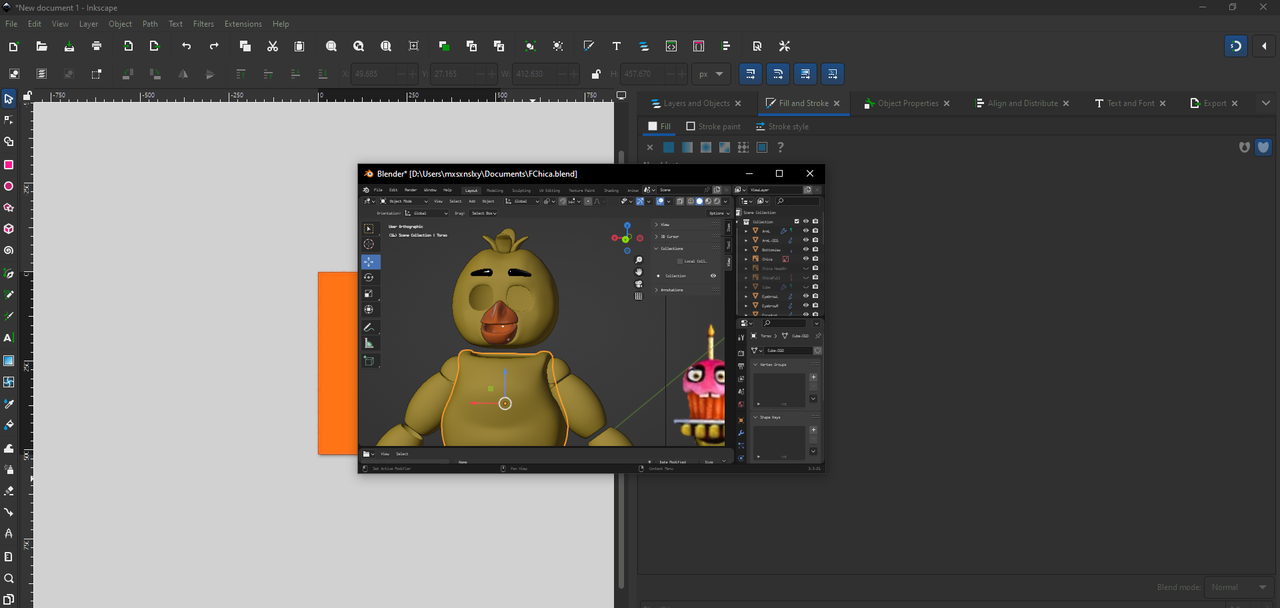The image size is (1280, 608).
Task: Select the Text tool in left toolbox
Action: [x=9, y=338]
